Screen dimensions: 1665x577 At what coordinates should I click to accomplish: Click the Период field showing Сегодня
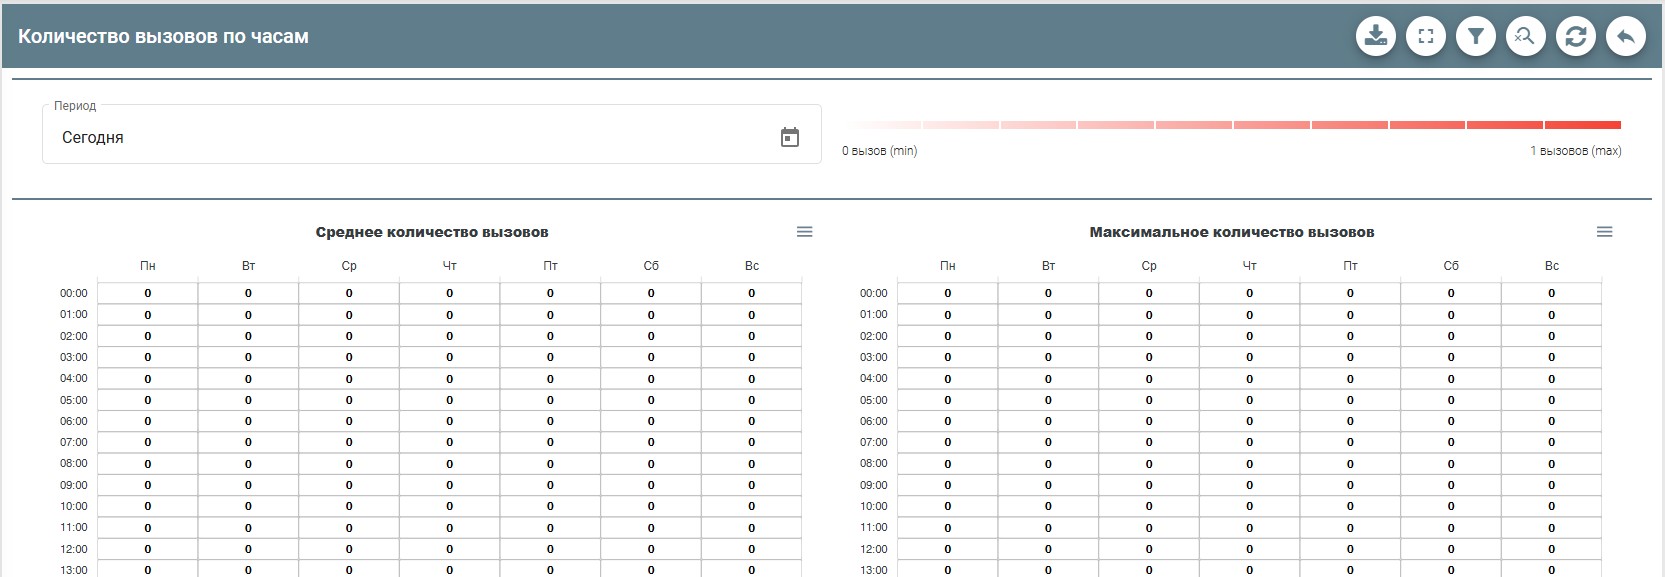(400, 137)
